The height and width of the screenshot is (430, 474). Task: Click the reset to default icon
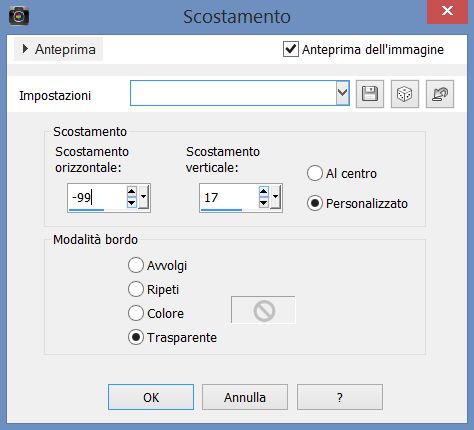pos(440,94)
